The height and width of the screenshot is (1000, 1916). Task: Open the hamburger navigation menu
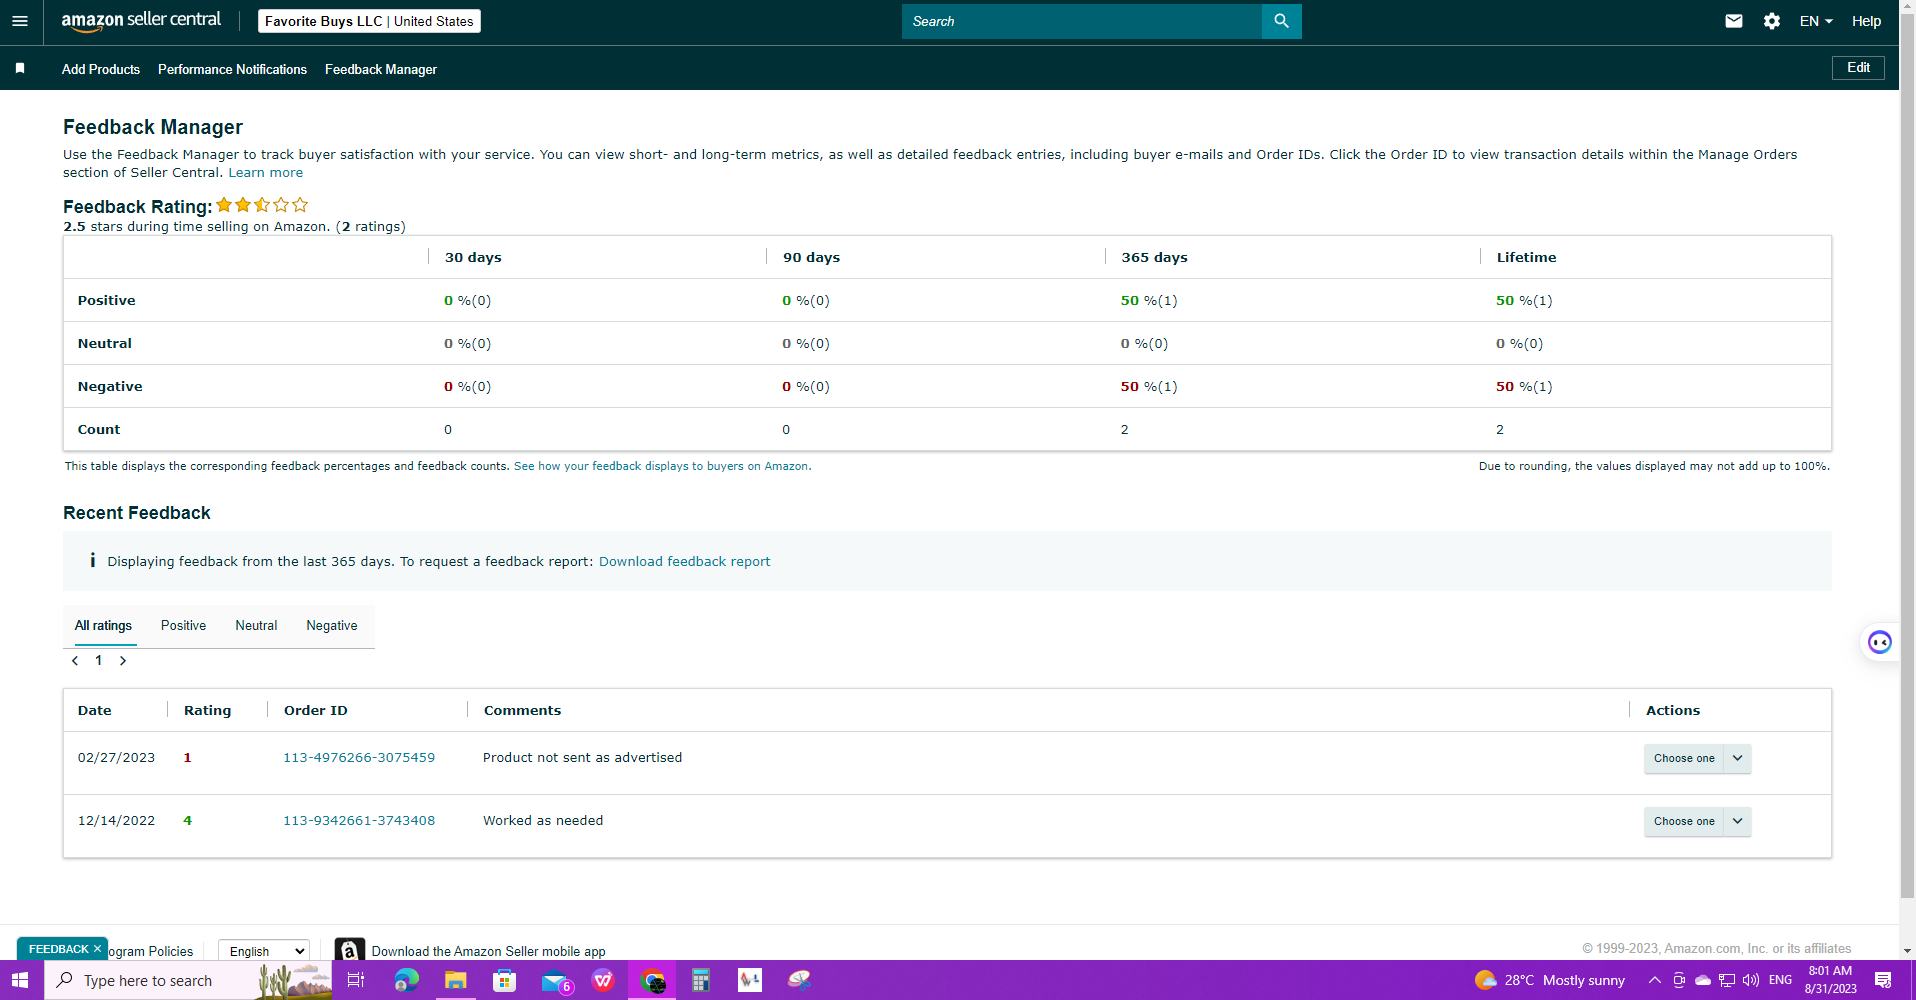[x=20, y=21]
